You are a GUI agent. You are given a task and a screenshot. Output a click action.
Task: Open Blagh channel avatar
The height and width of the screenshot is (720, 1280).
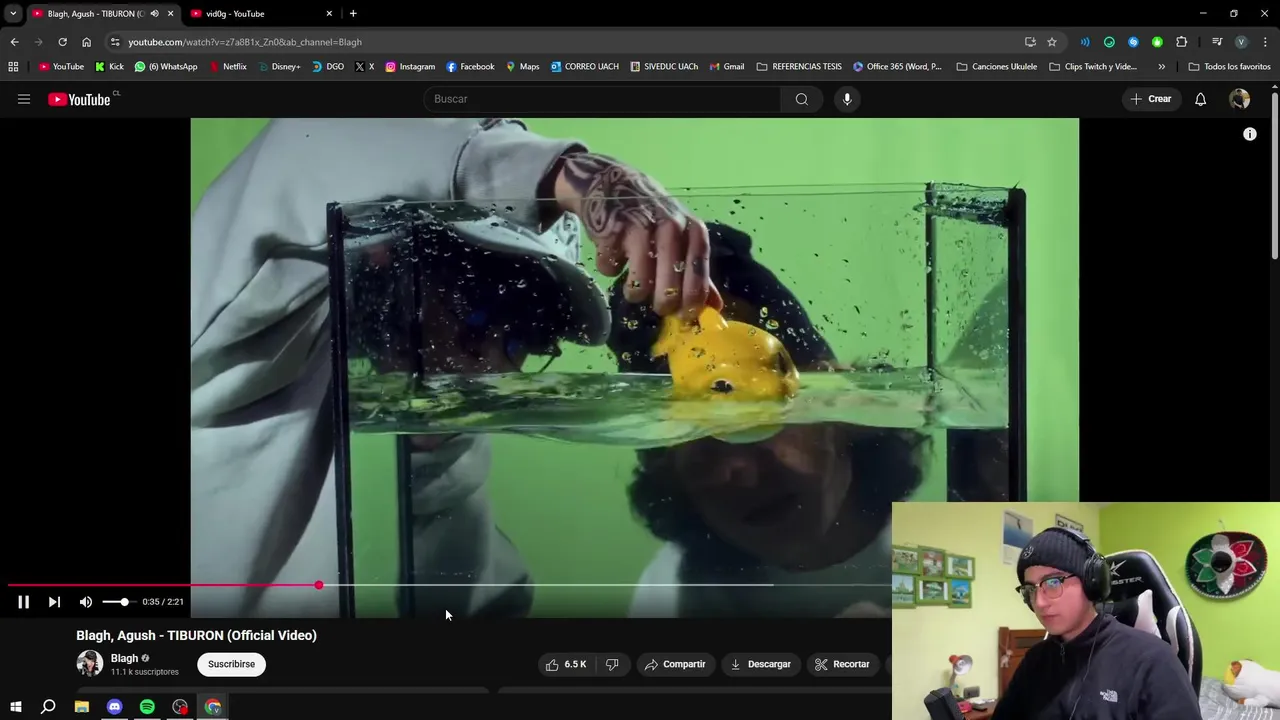point(90,664)
